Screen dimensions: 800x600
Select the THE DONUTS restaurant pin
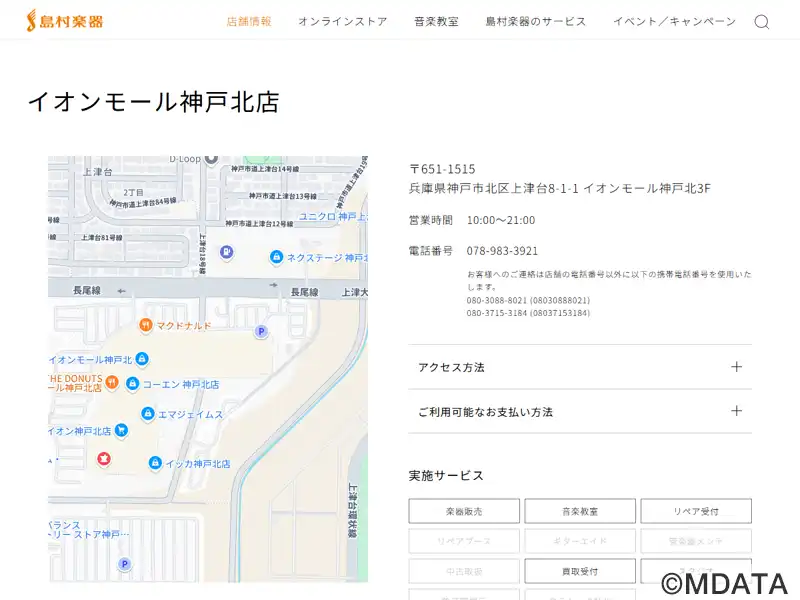[112, 382]
